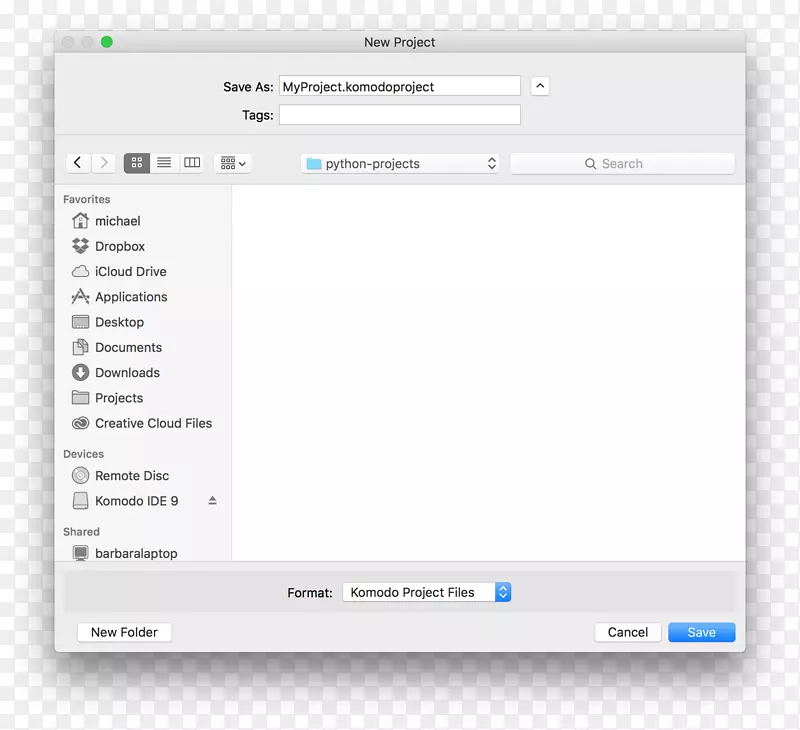Select Projects folder in sidebar
The image size is (800, 730).
coord(143,398)
